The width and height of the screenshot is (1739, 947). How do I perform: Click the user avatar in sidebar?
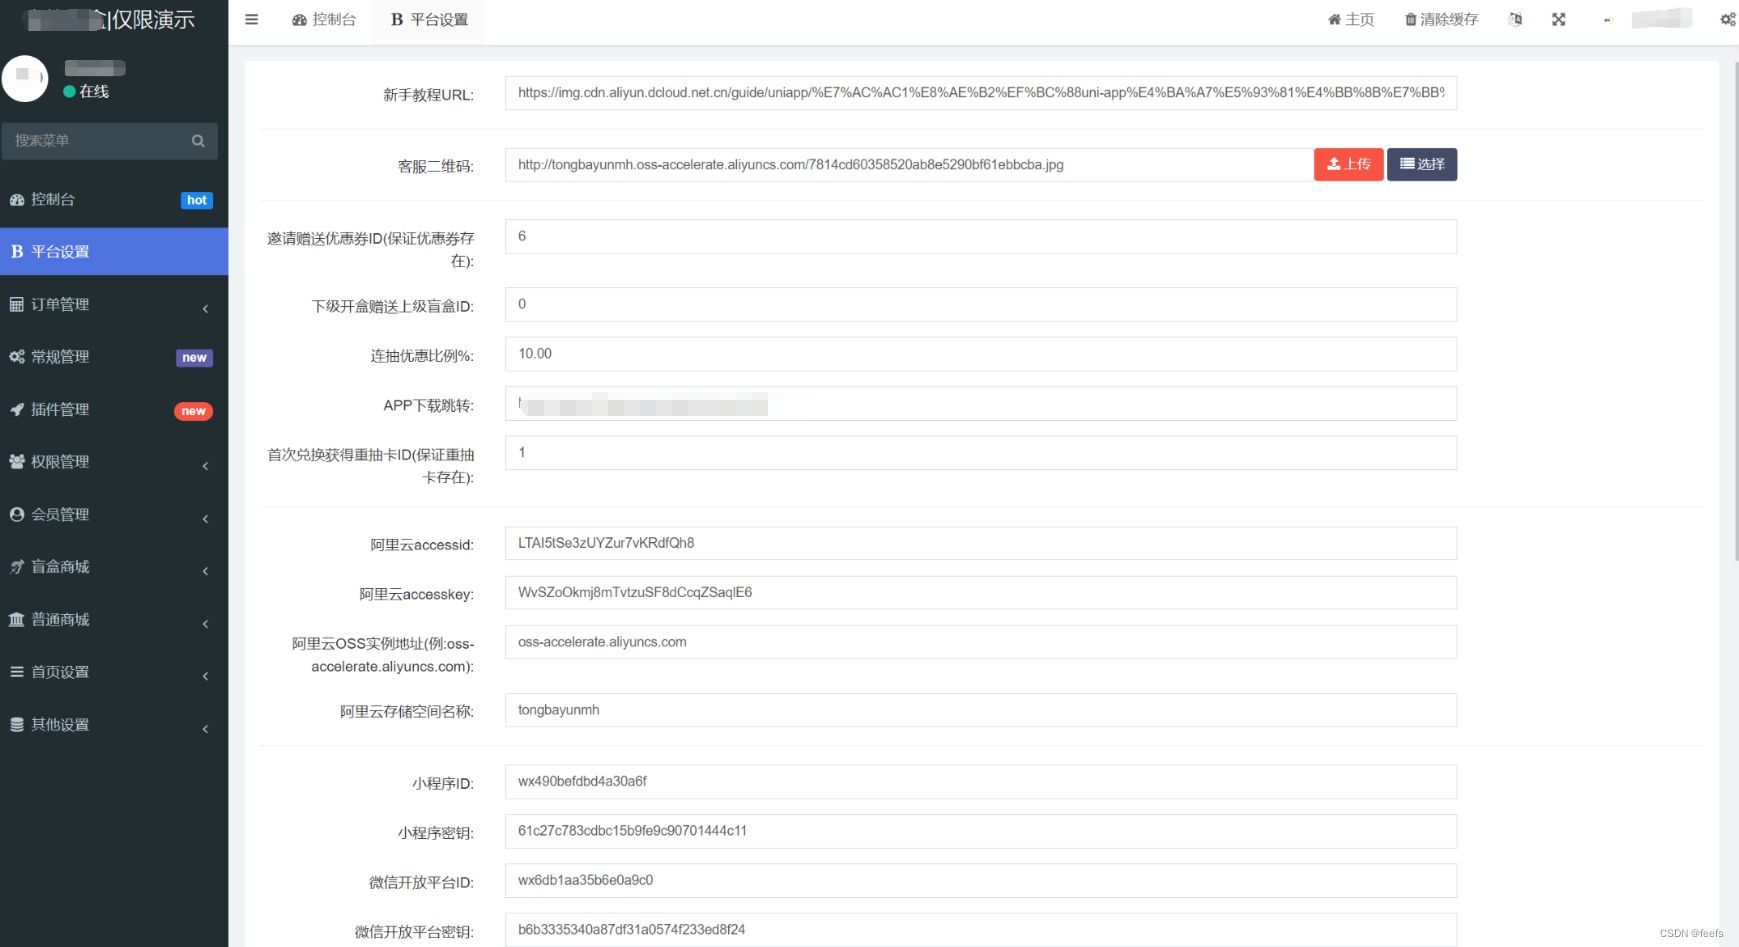25,79
